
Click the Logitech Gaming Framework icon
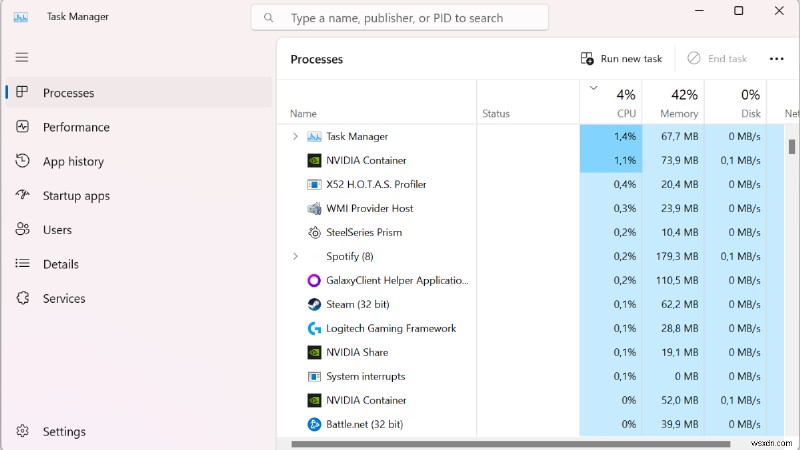314,329
